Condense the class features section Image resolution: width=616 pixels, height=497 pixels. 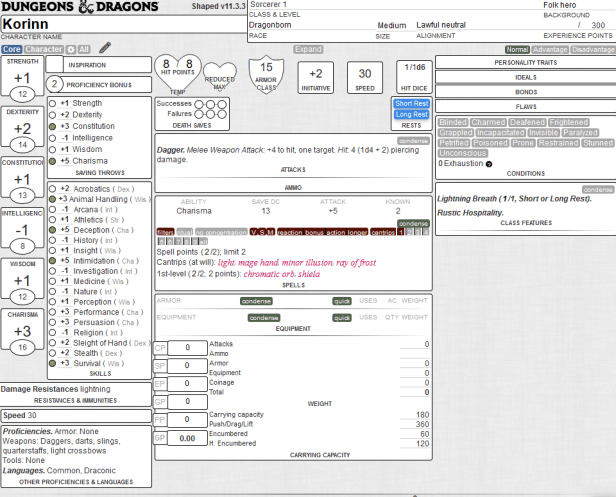[x=597, y=189]
